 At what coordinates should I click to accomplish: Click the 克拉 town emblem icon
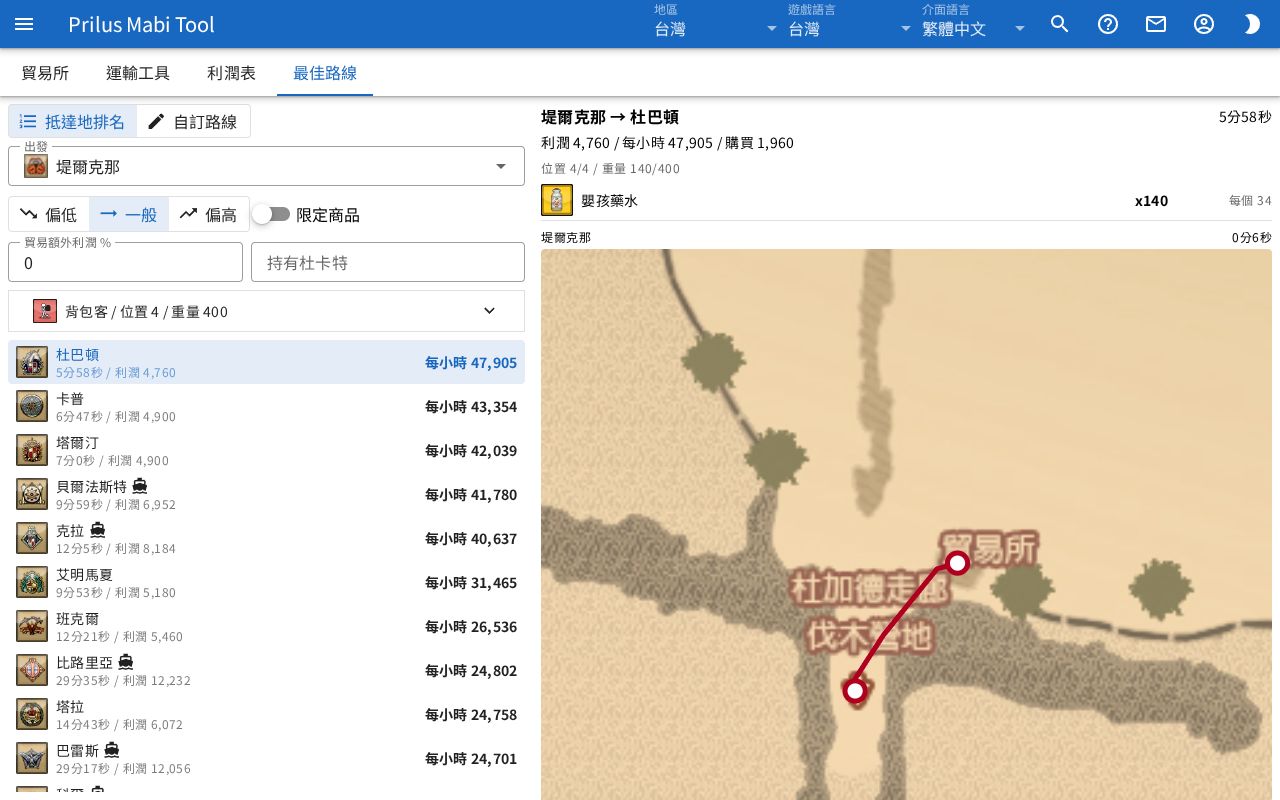[x=32, y=538]
